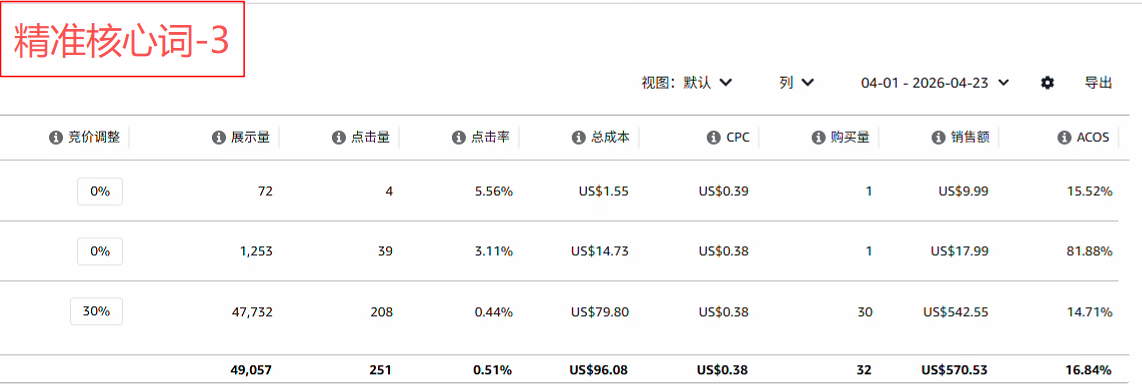Open the 视图: 默认 dropdown

(686, 83)
